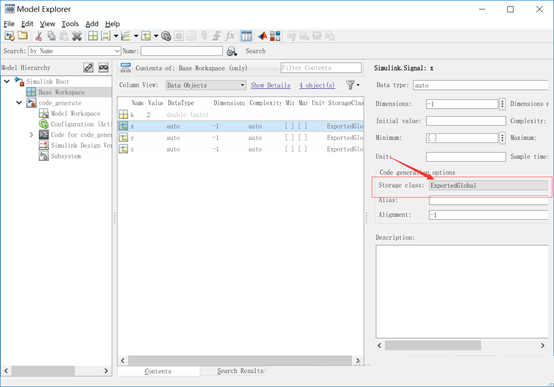
Task: Open the View menu
Action: tap(47, 24)
